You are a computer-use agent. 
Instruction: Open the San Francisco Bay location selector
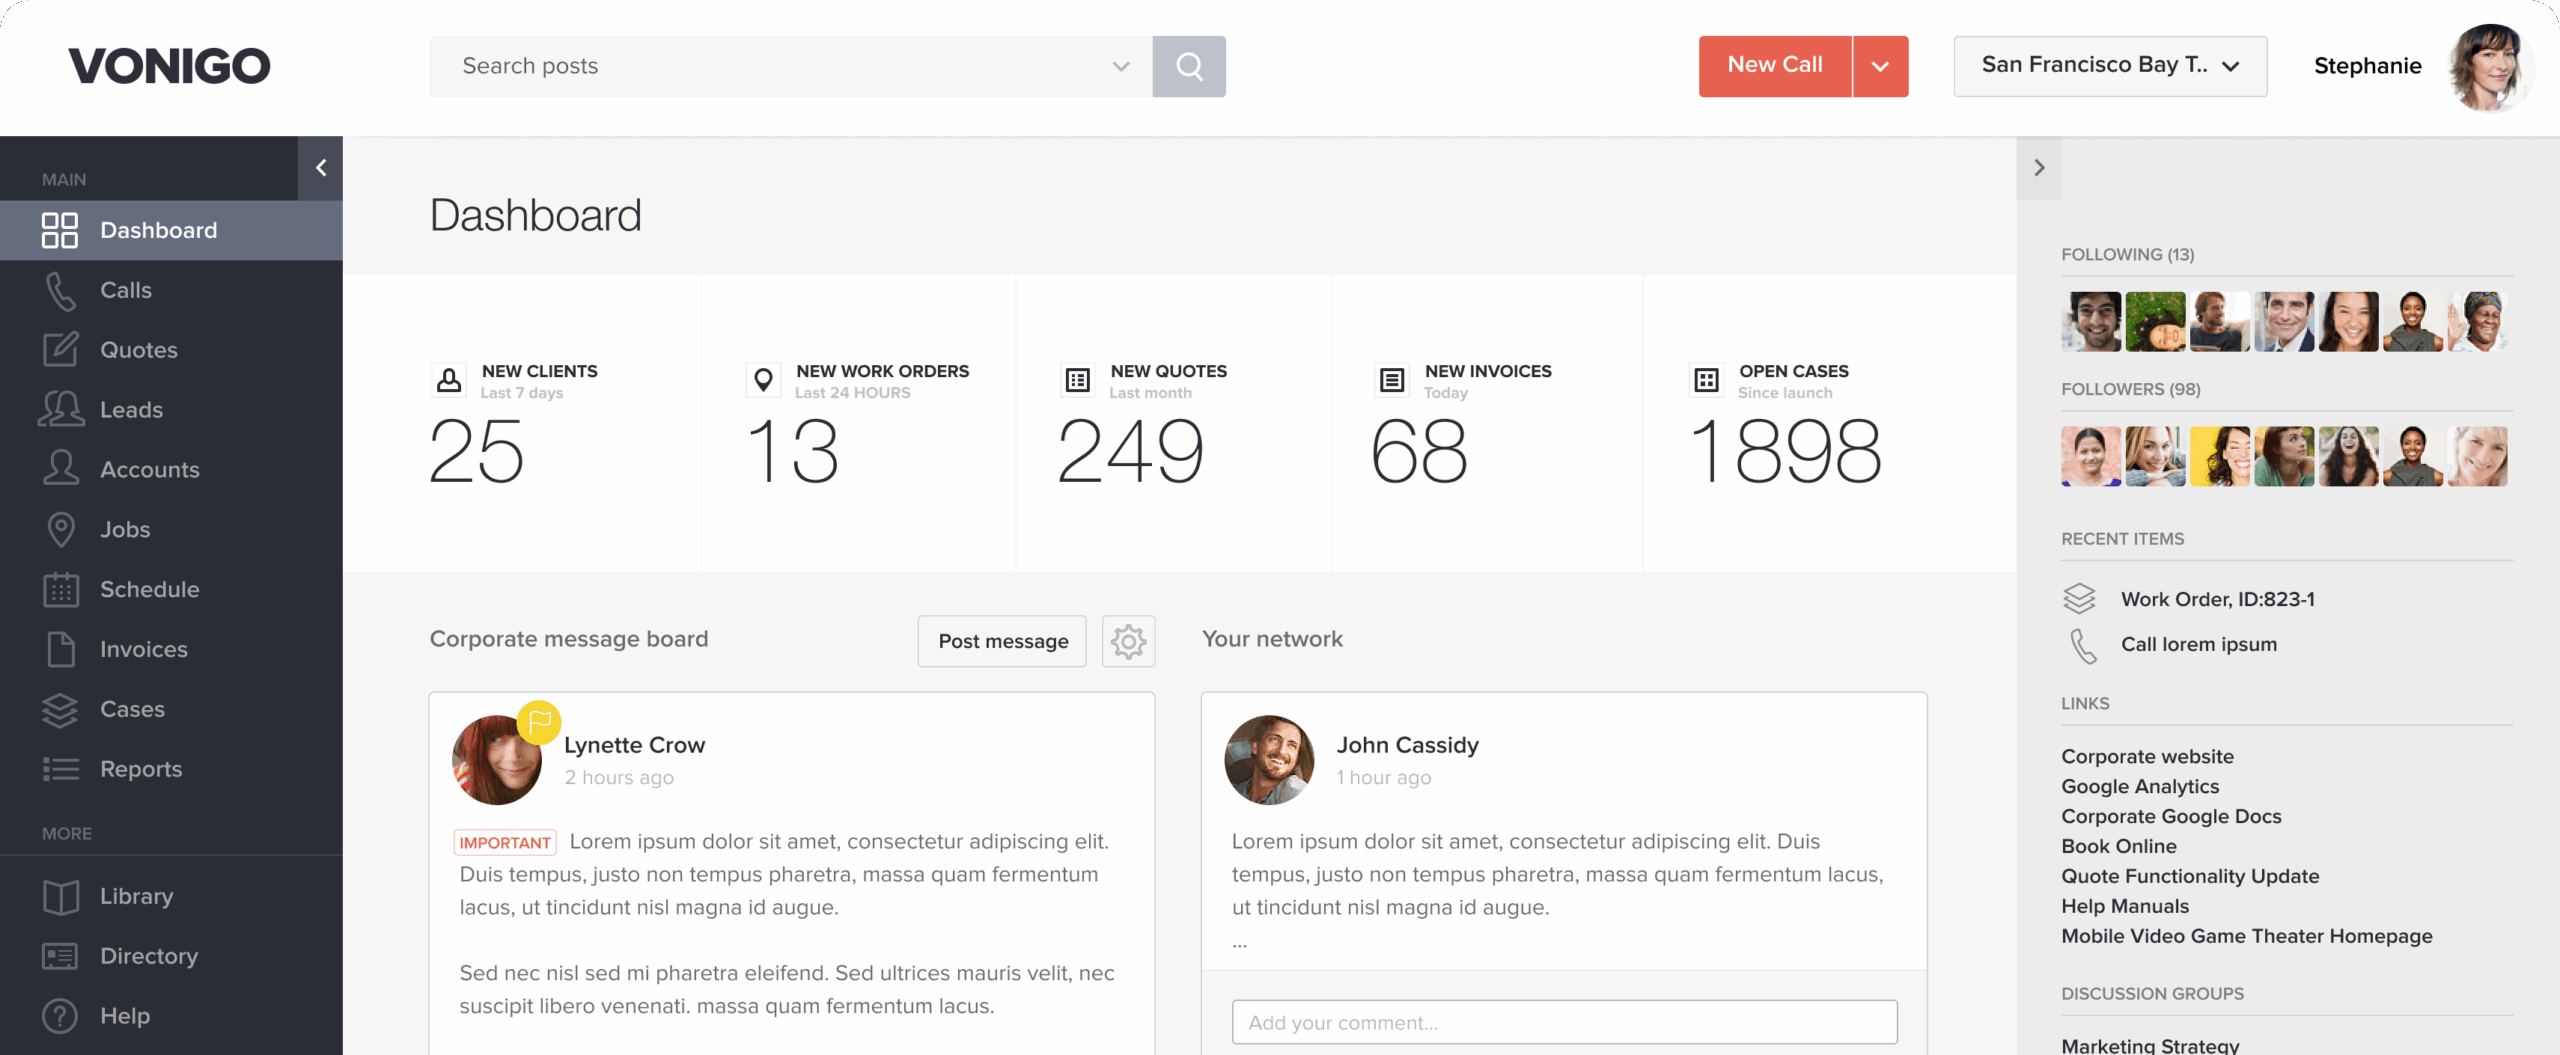pyautogui.click(x=2110, y=66)
